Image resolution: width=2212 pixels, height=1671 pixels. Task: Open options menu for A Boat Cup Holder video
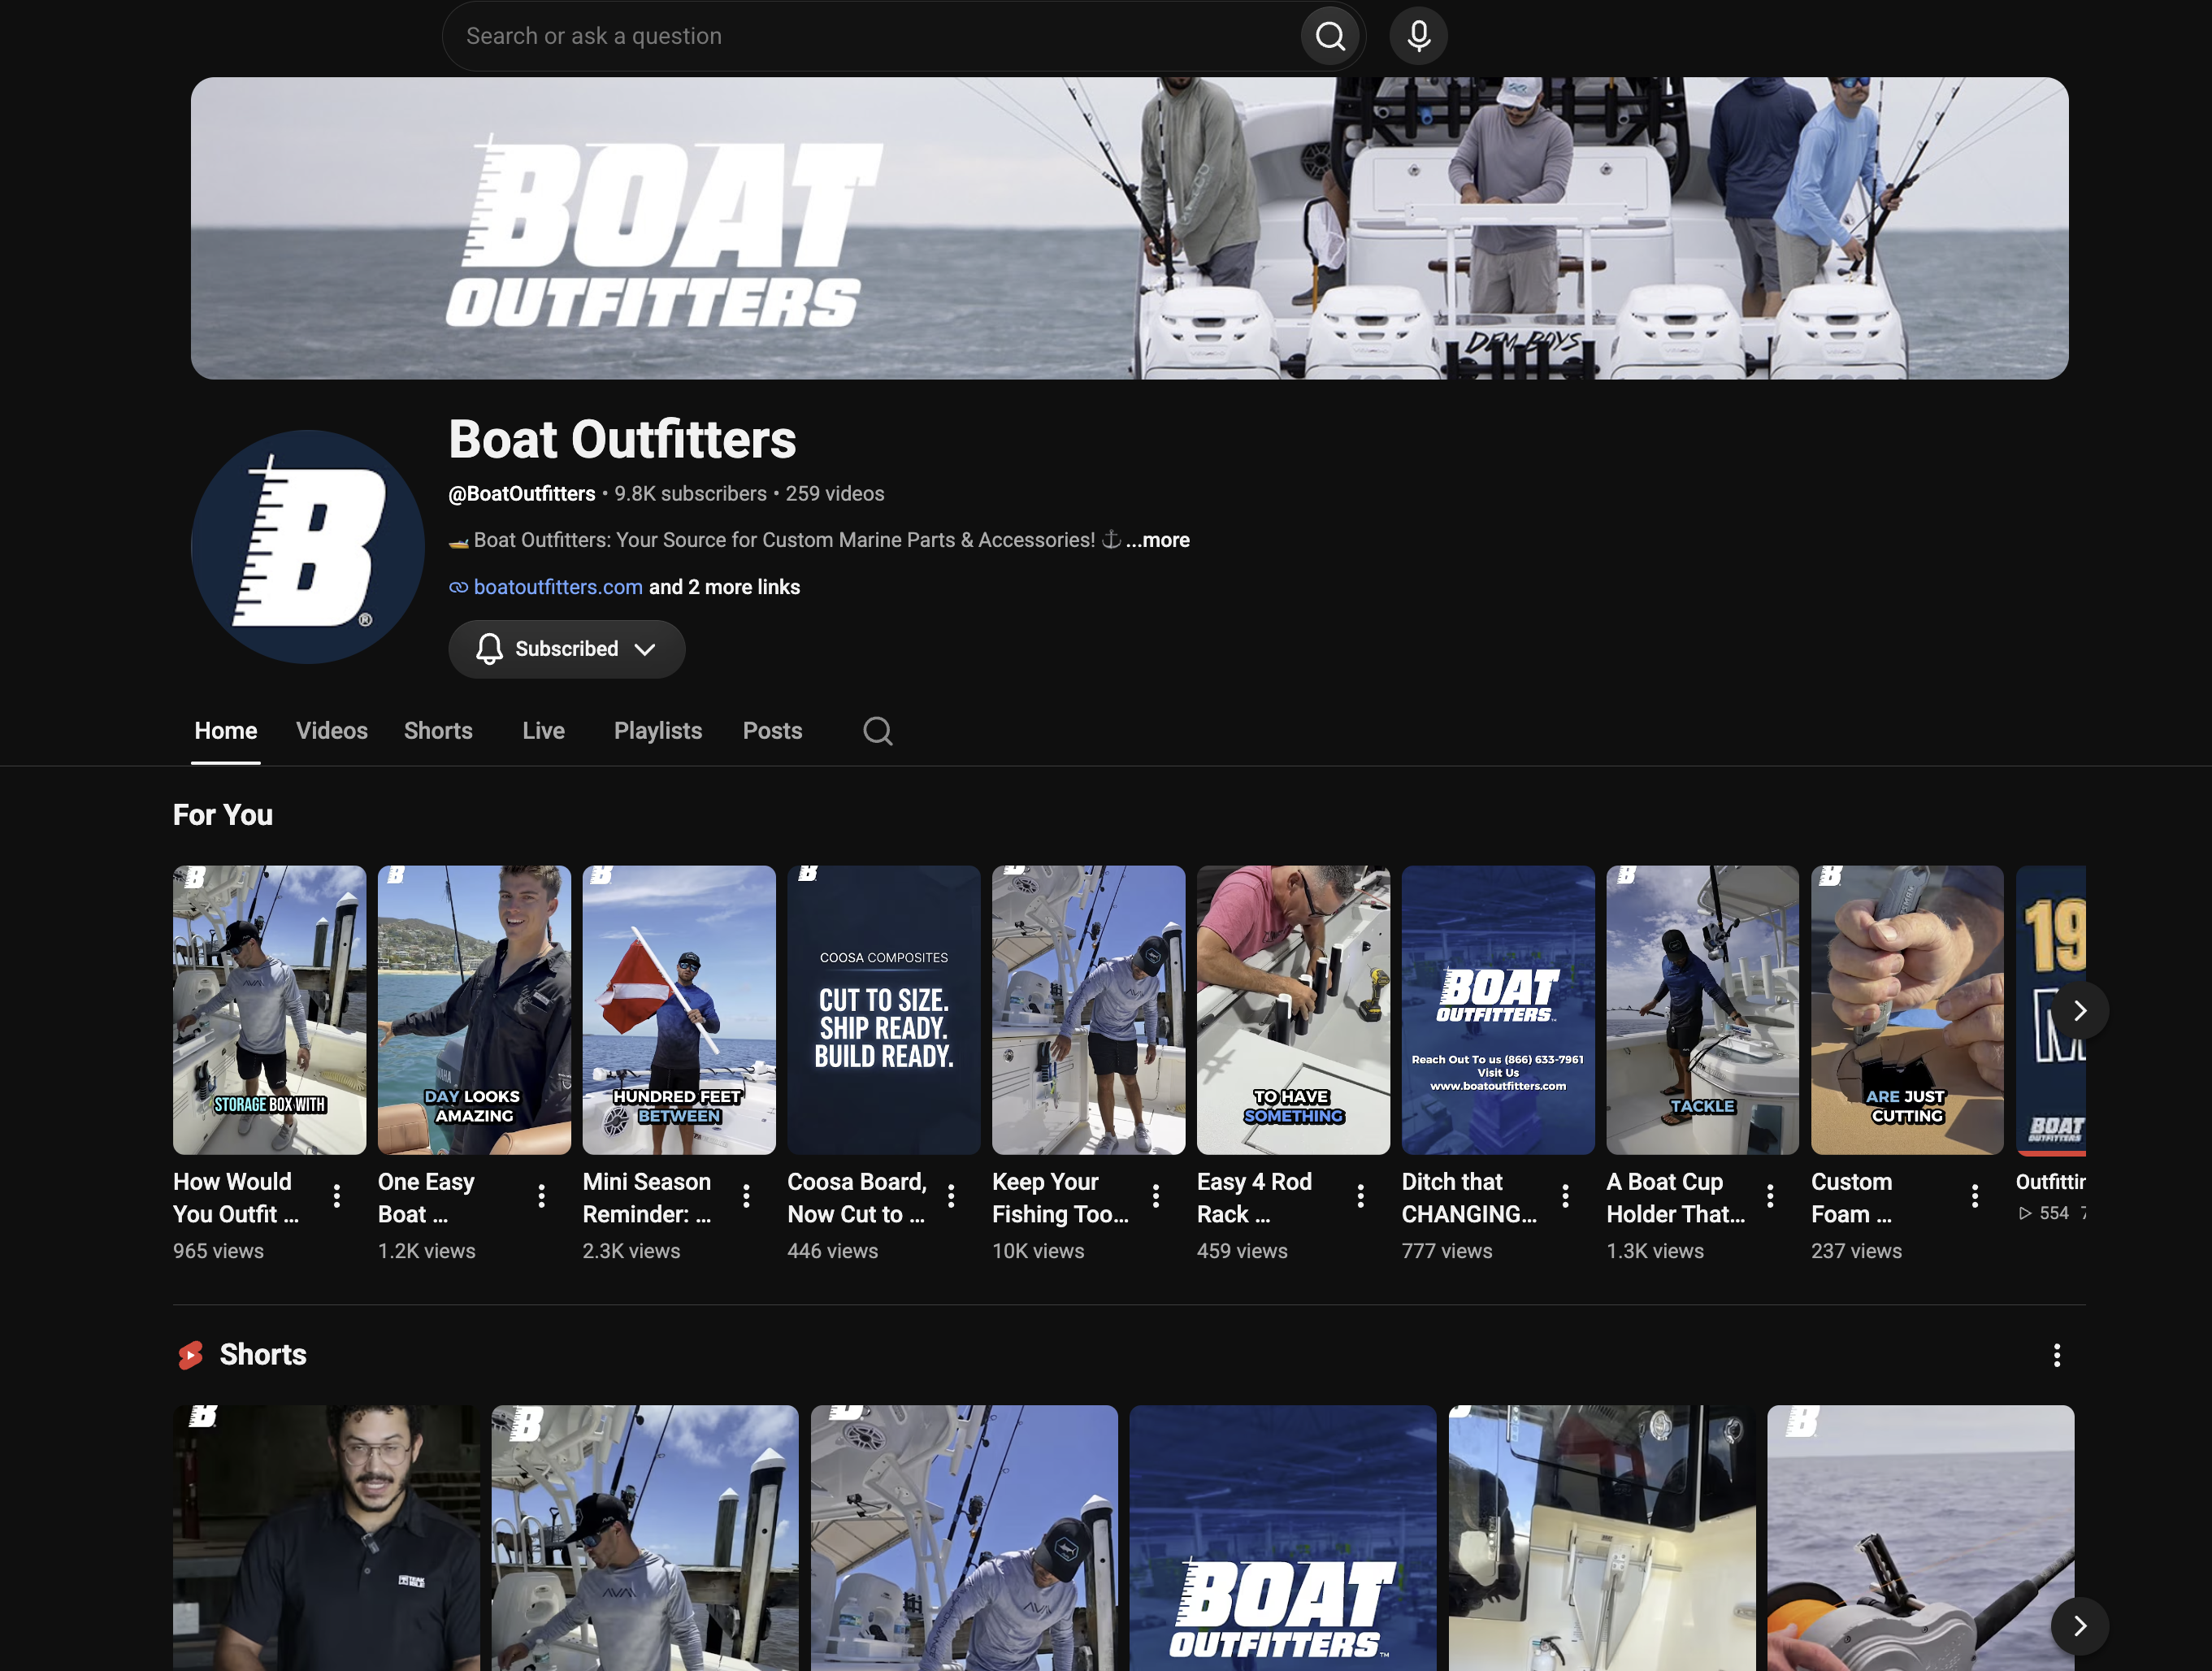(x=1770, y=1196)
